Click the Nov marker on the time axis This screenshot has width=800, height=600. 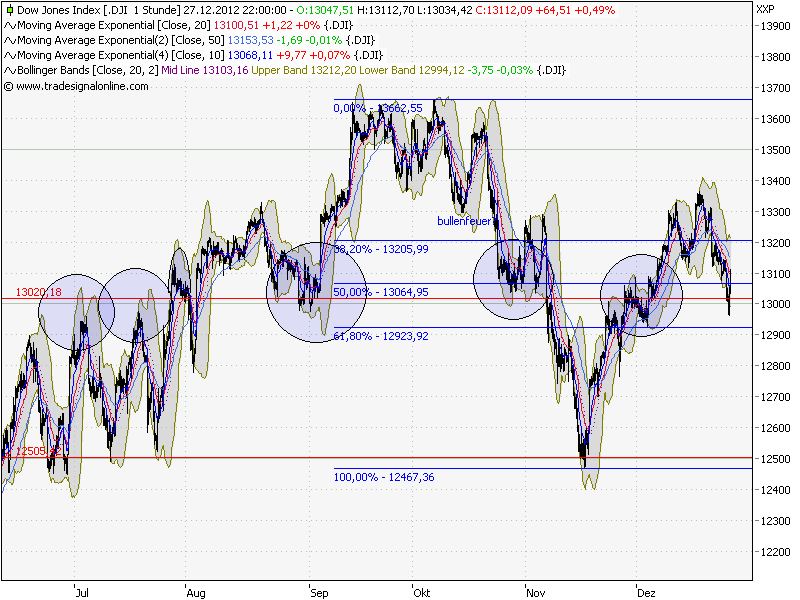click(536, 593)
